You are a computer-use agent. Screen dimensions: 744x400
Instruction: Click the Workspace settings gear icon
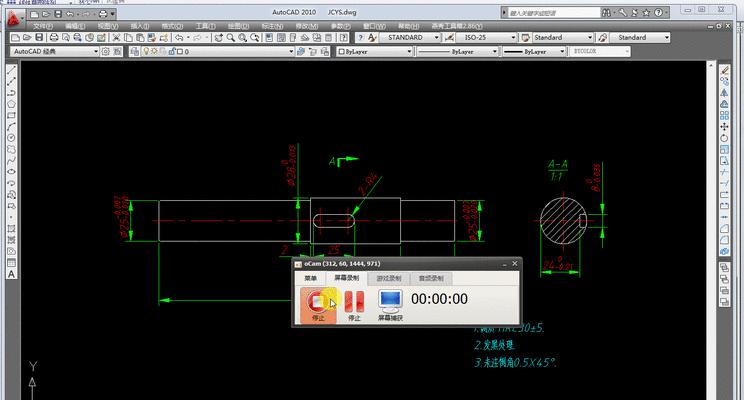coord(106,51)
